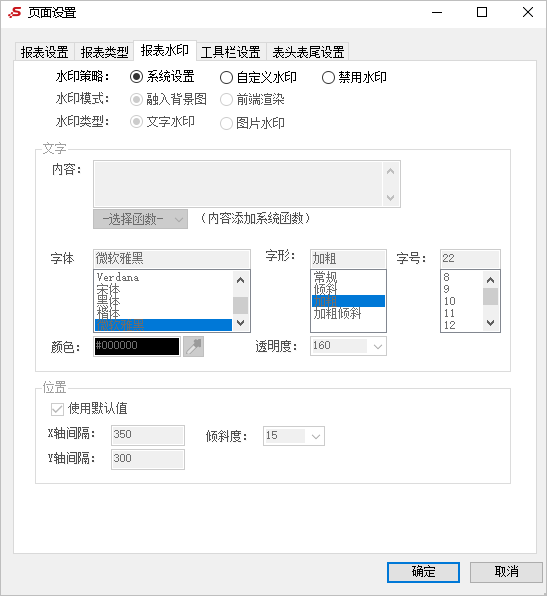Image resolution: width=547 pixels, height=596 pixels.
Task: Click the font list scroll down arrow
Action: [240, 323]
